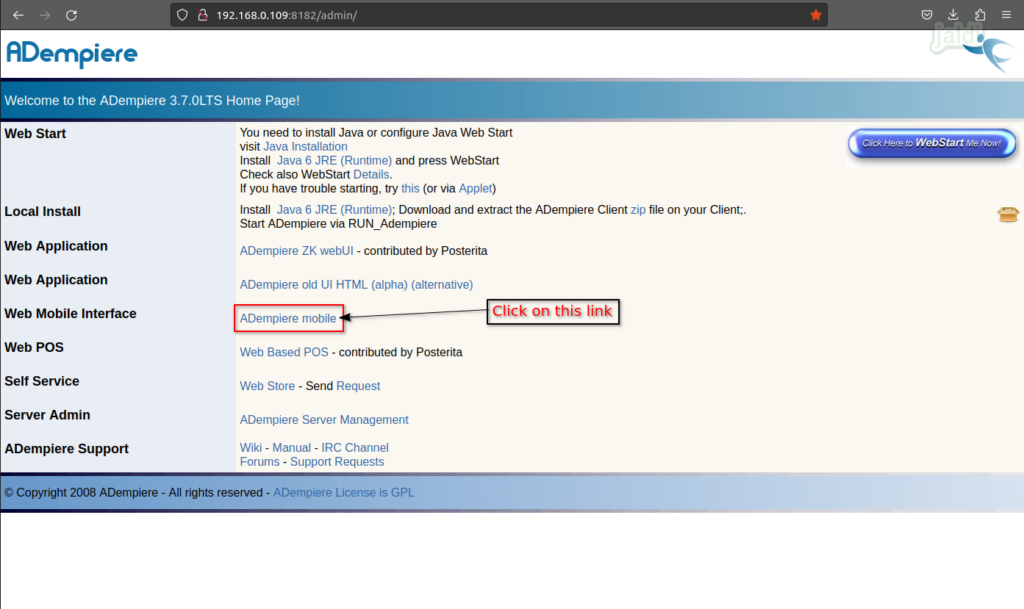Open the Manual support link
Viewport: 1024px width, 609px height.
(291, 448)
